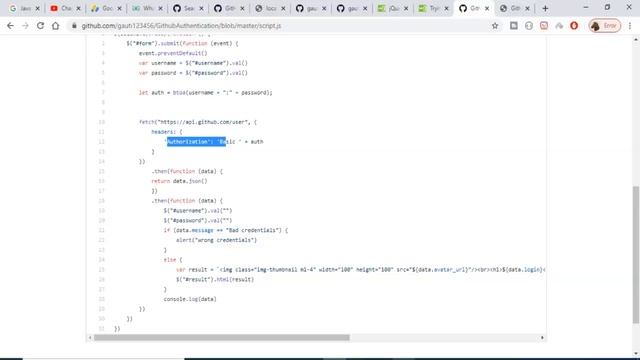Click the $("#form").submit line
The width and height of the screenshot is (640, 360).
coord(182,43)
